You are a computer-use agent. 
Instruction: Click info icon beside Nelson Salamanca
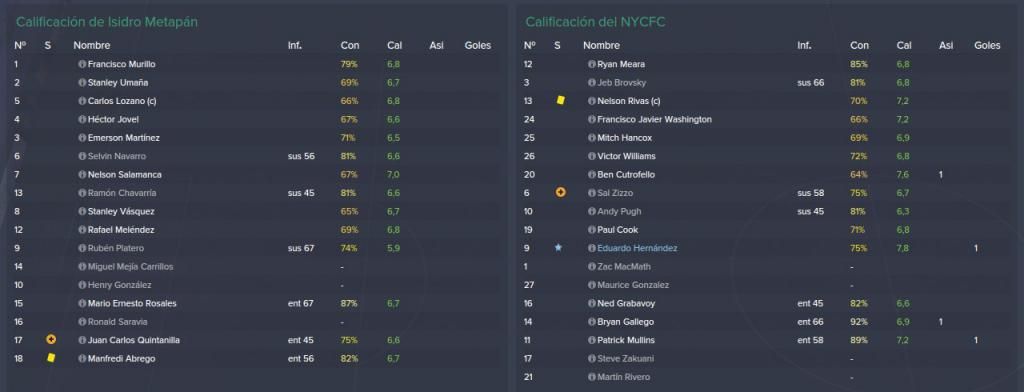tap(82, 175)
